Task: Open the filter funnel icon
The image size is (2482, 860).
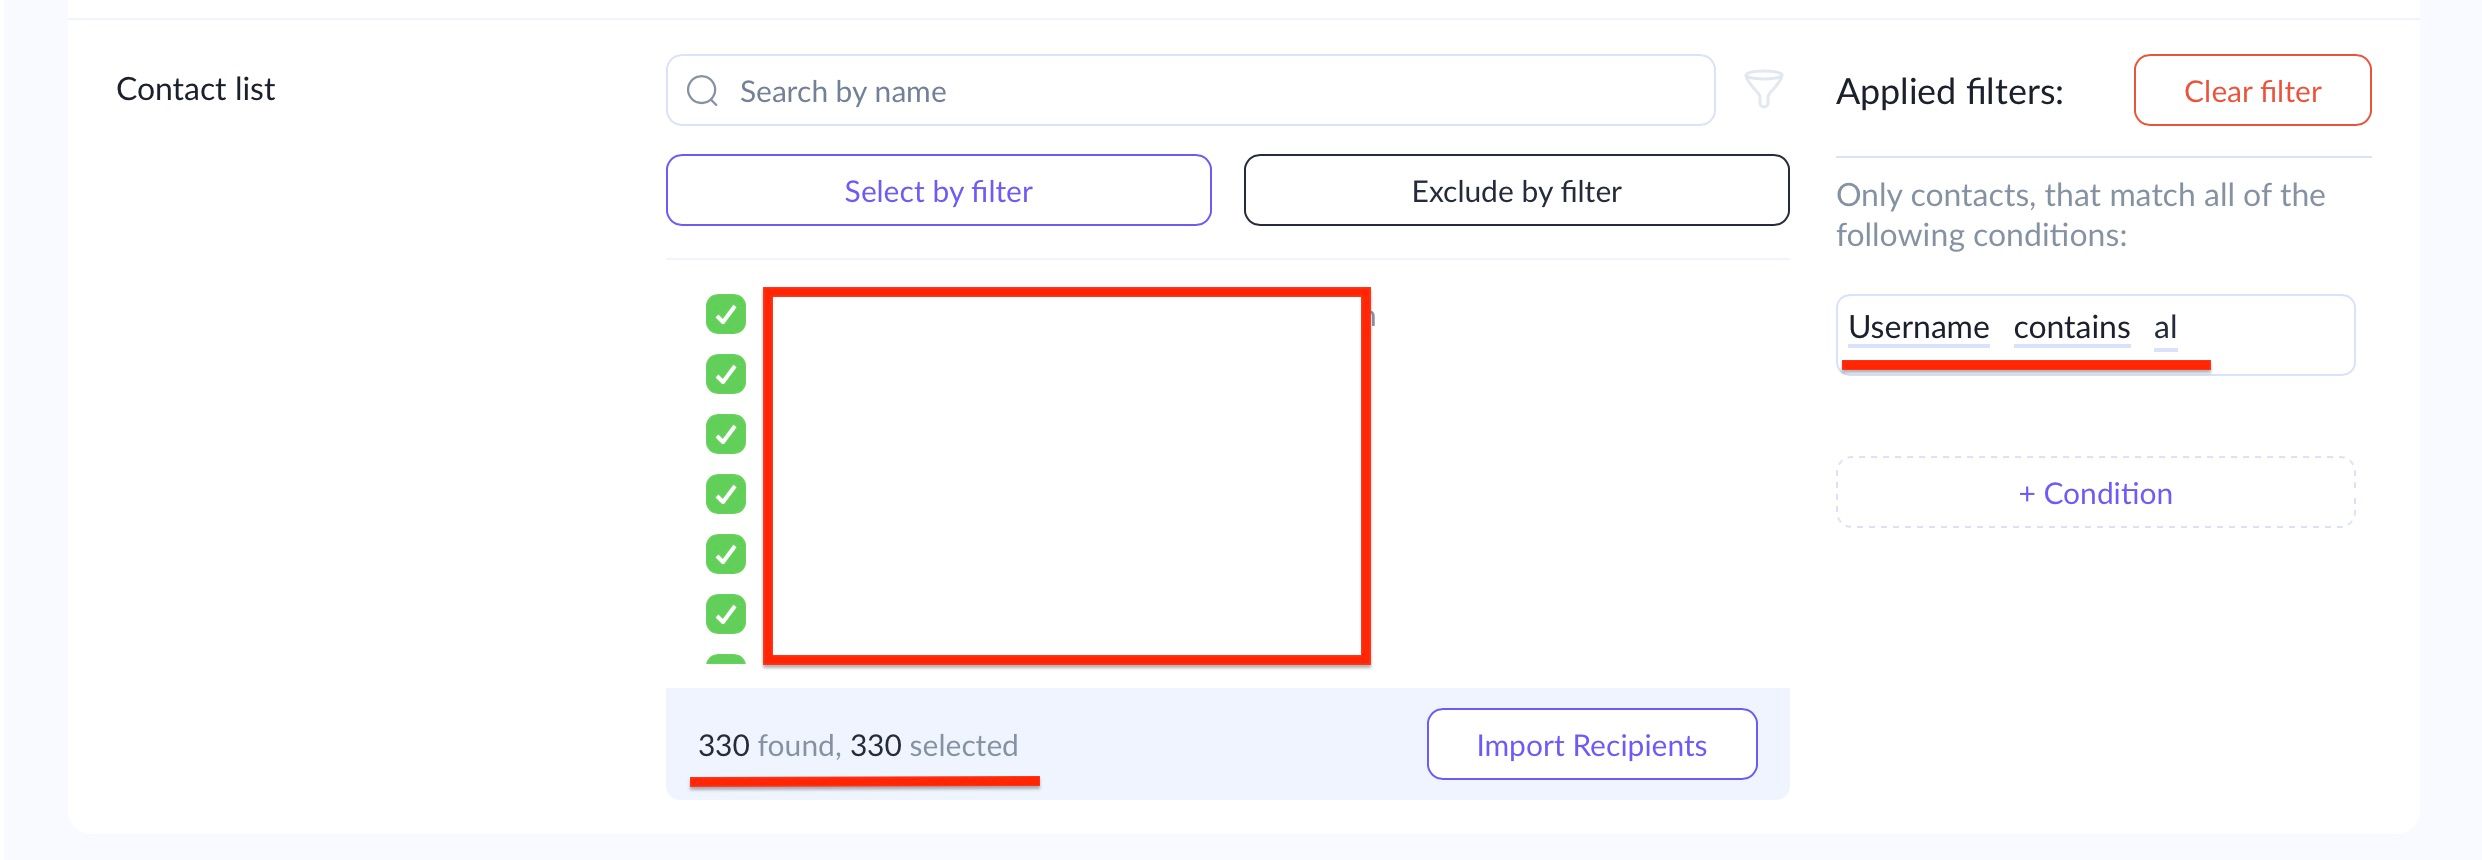Action: (x=1763, y=89)
